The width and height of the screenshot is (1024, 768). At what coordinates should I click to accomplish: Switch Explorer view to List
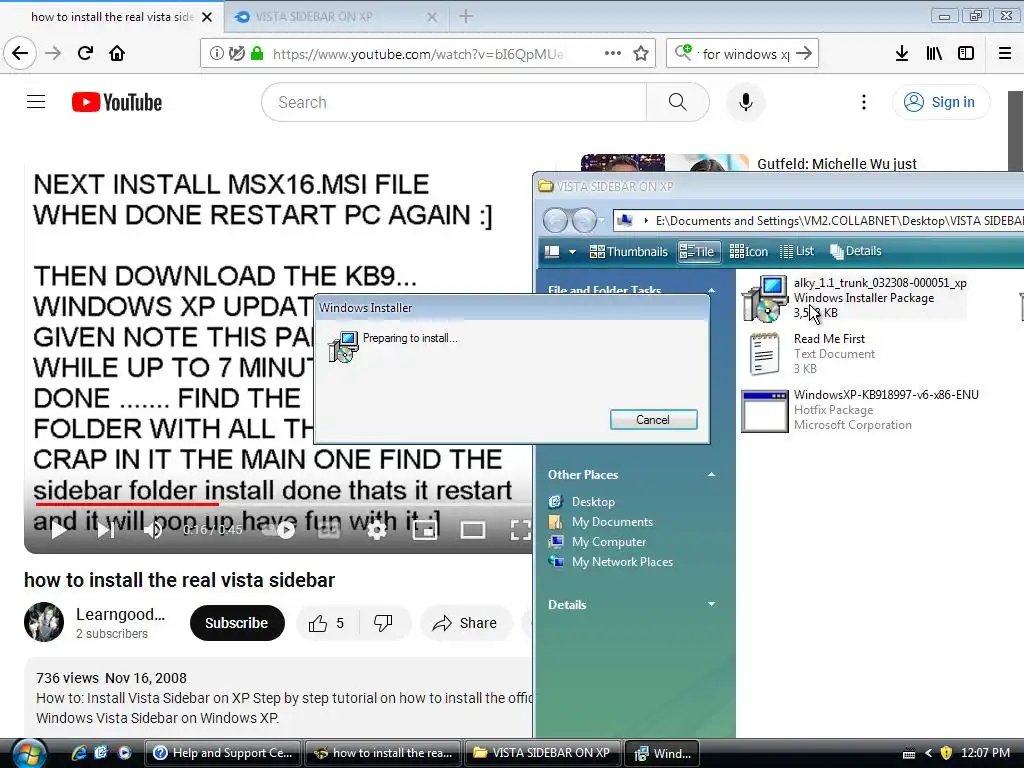pos(797,251)
